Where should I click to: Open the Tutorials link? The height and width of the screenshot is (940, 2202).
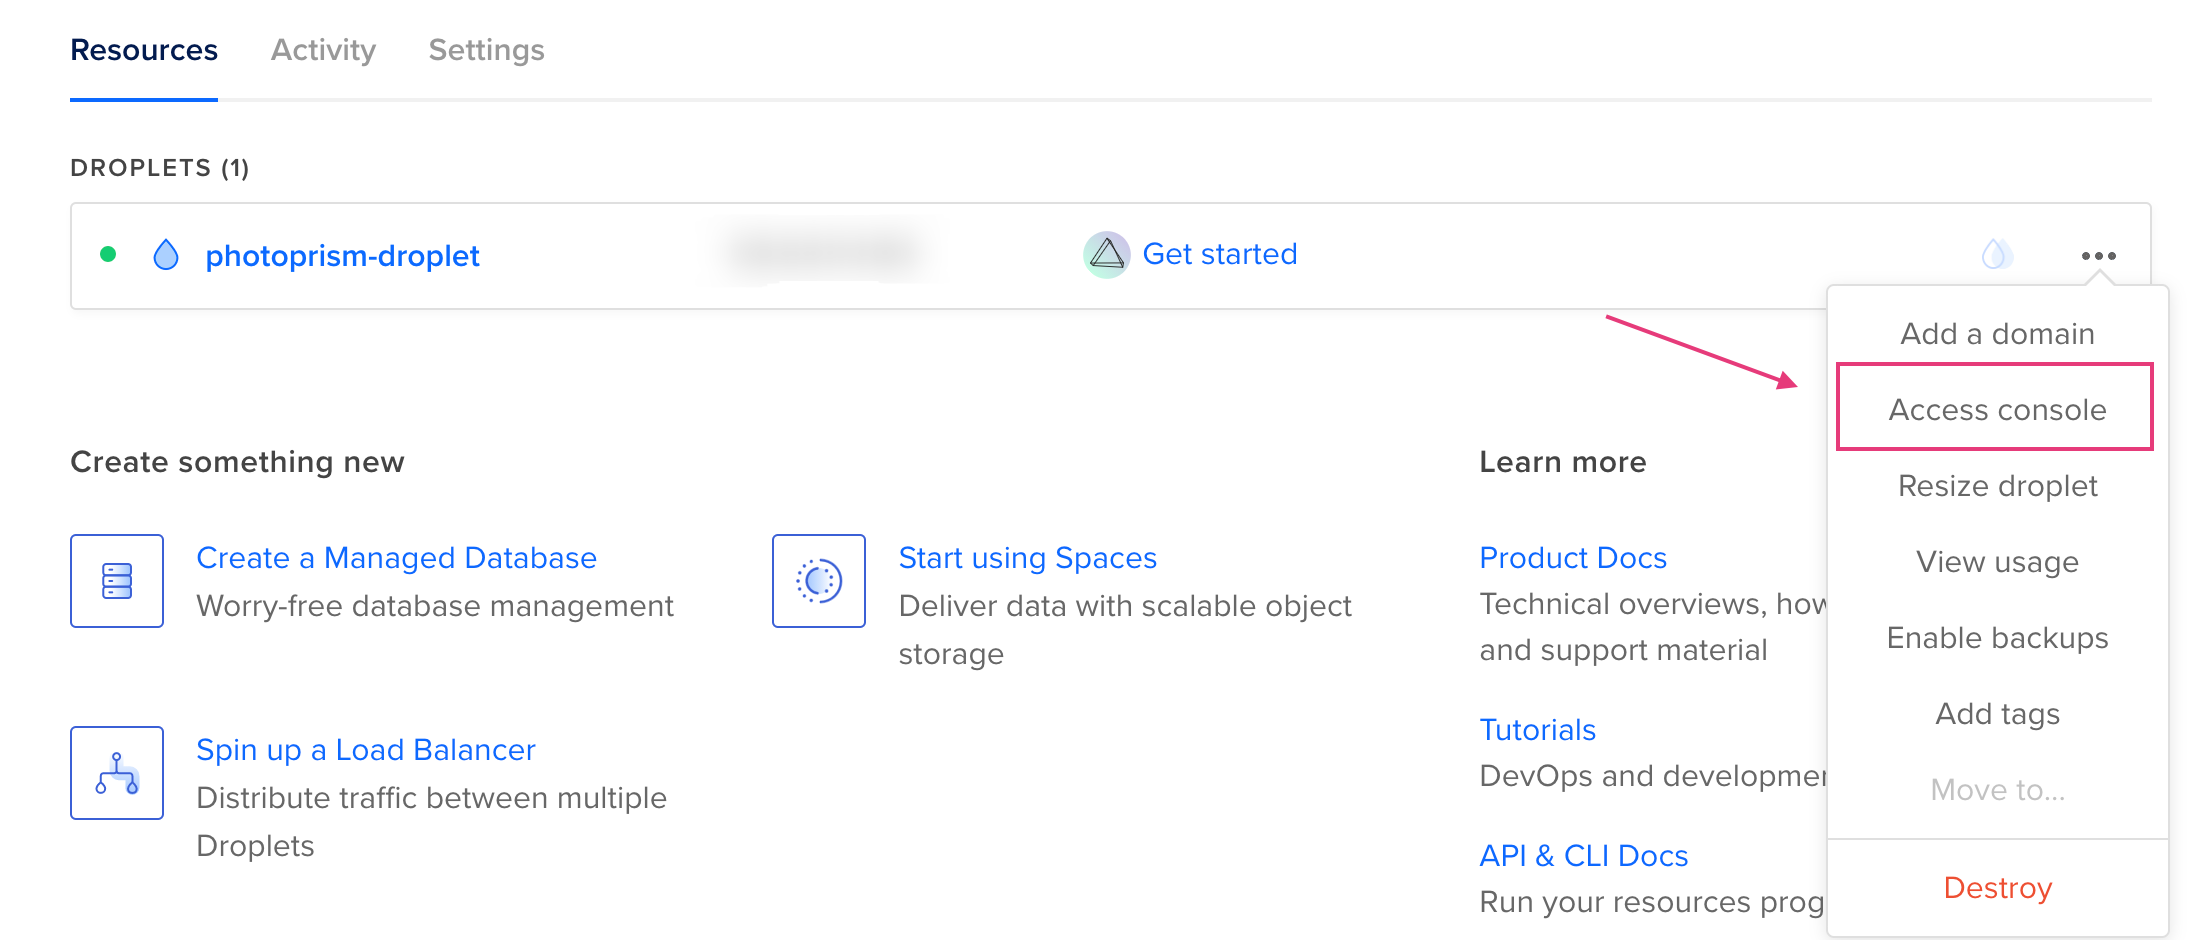1537,729
